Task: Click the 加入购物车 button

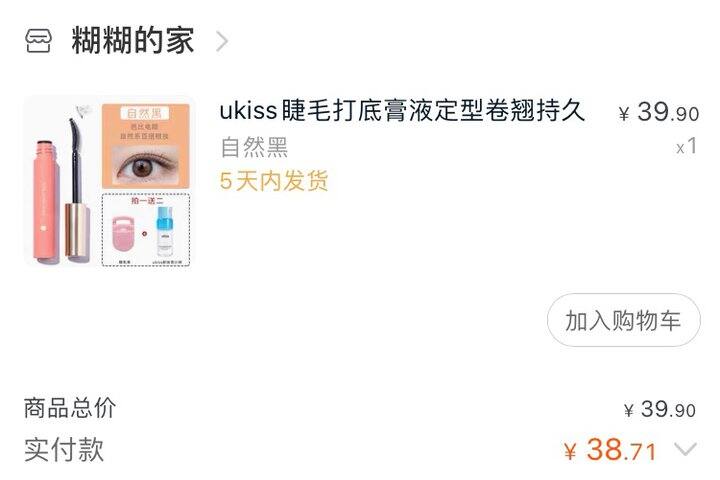Action: (x=623, y=320)
